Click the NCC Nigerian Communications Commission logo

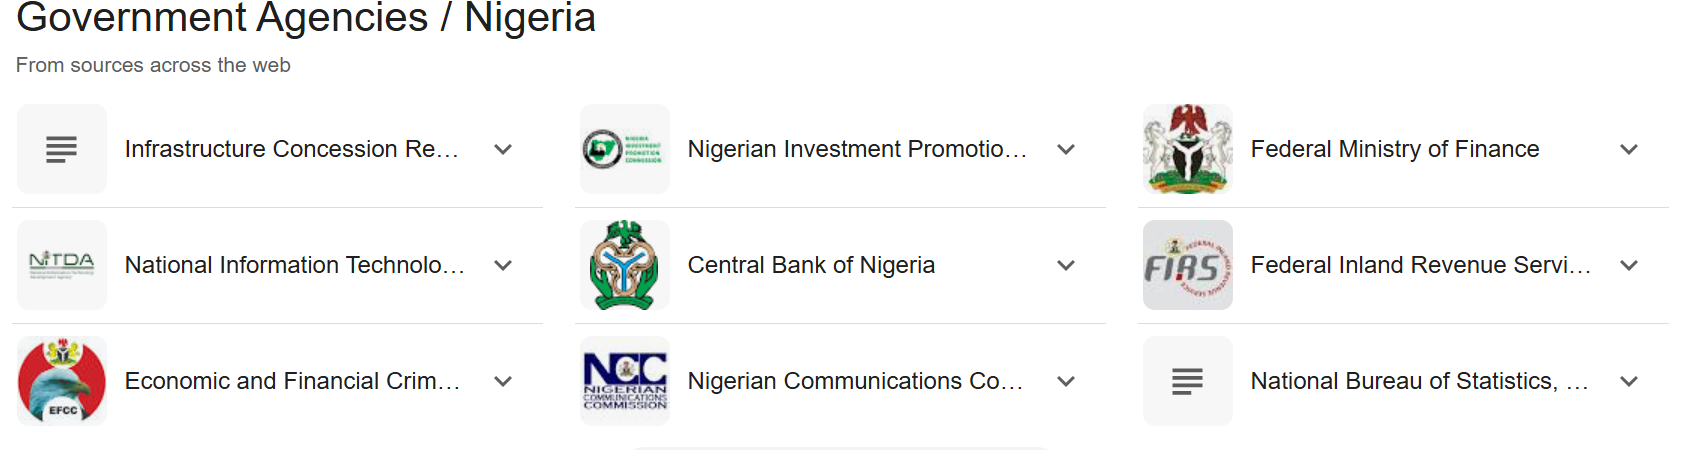625,381
